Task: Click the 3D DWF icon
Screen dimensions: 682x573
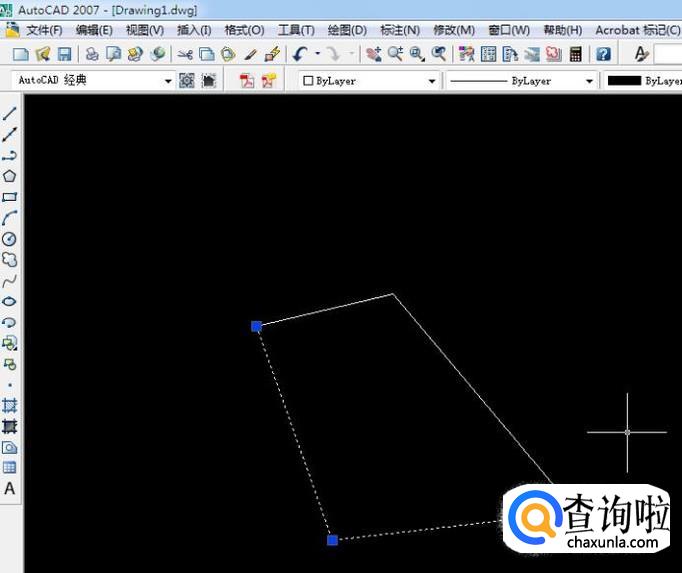Action: [157, 54]
